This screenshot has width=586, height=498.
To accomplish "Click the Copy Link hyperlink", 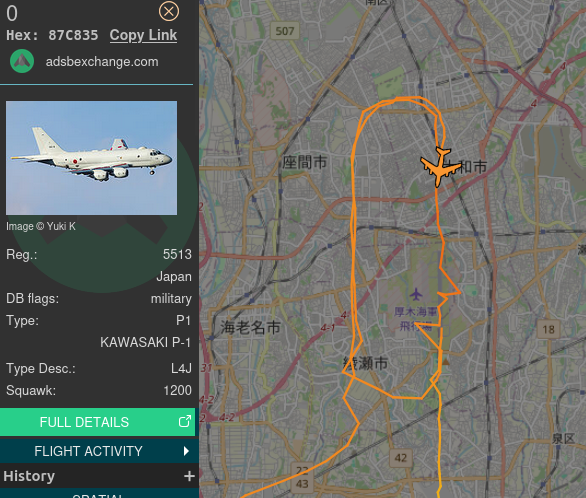I will point(143,35).
